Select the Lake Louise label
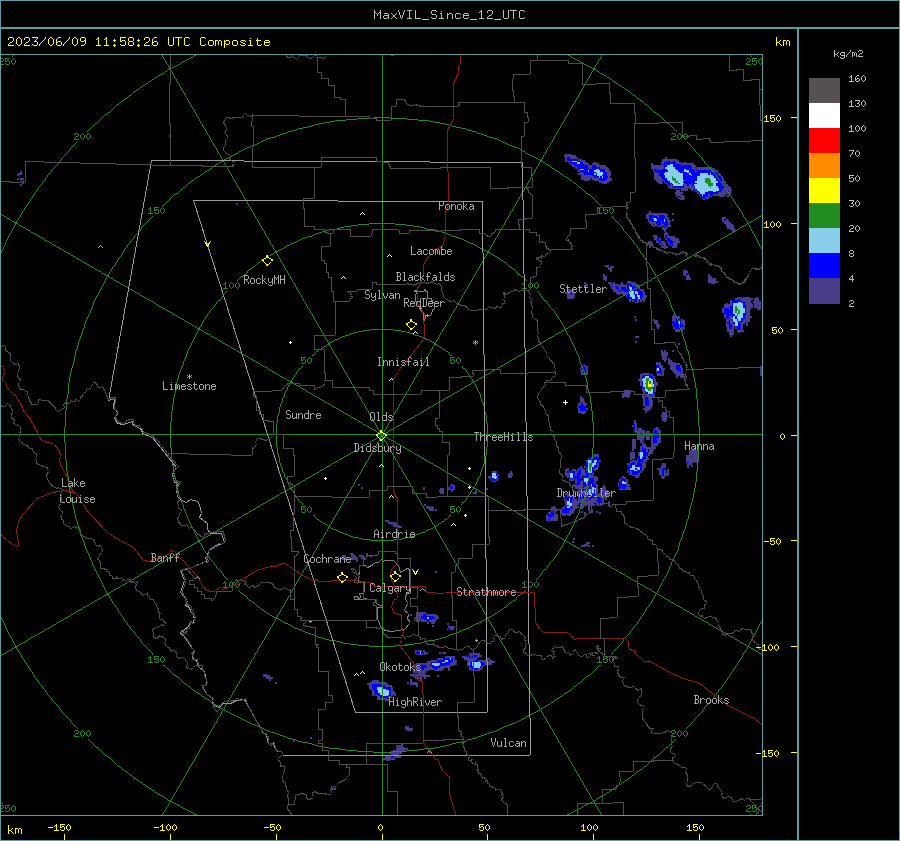This screenshot has height=841, width=900. pyautogui.click(x=77, y=491)
